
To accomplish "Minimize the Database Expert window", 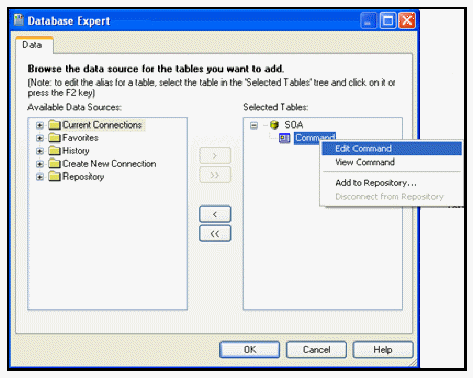I will tap(368, 21).
